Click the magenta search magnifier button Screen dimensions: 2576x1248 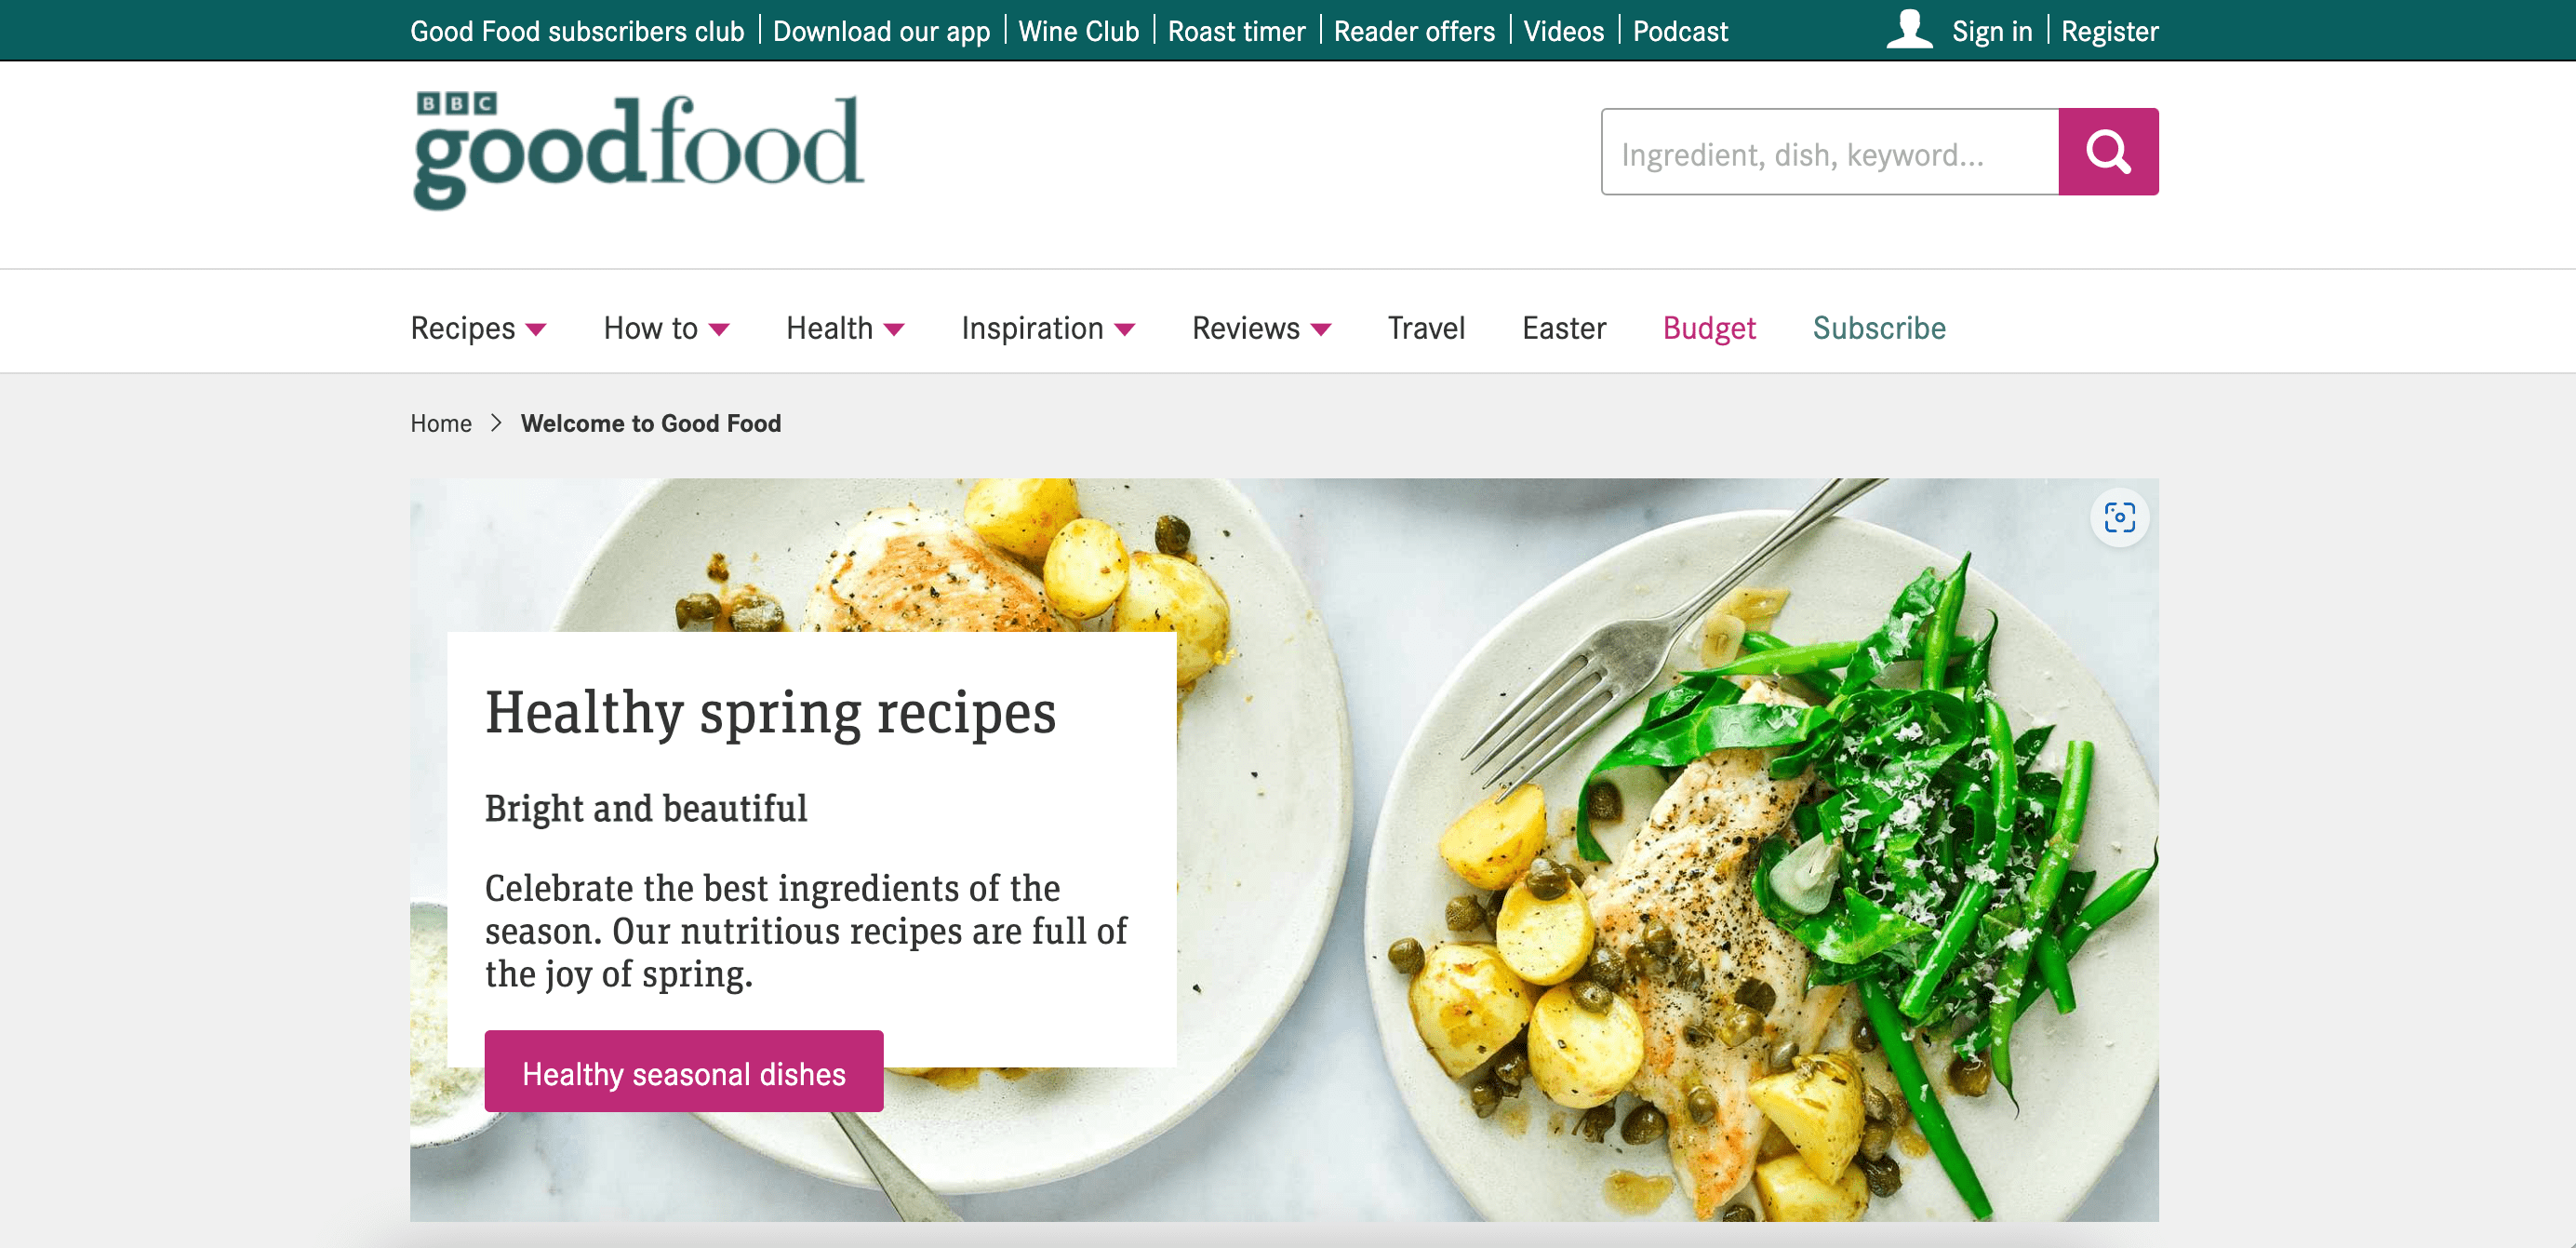2108,152
